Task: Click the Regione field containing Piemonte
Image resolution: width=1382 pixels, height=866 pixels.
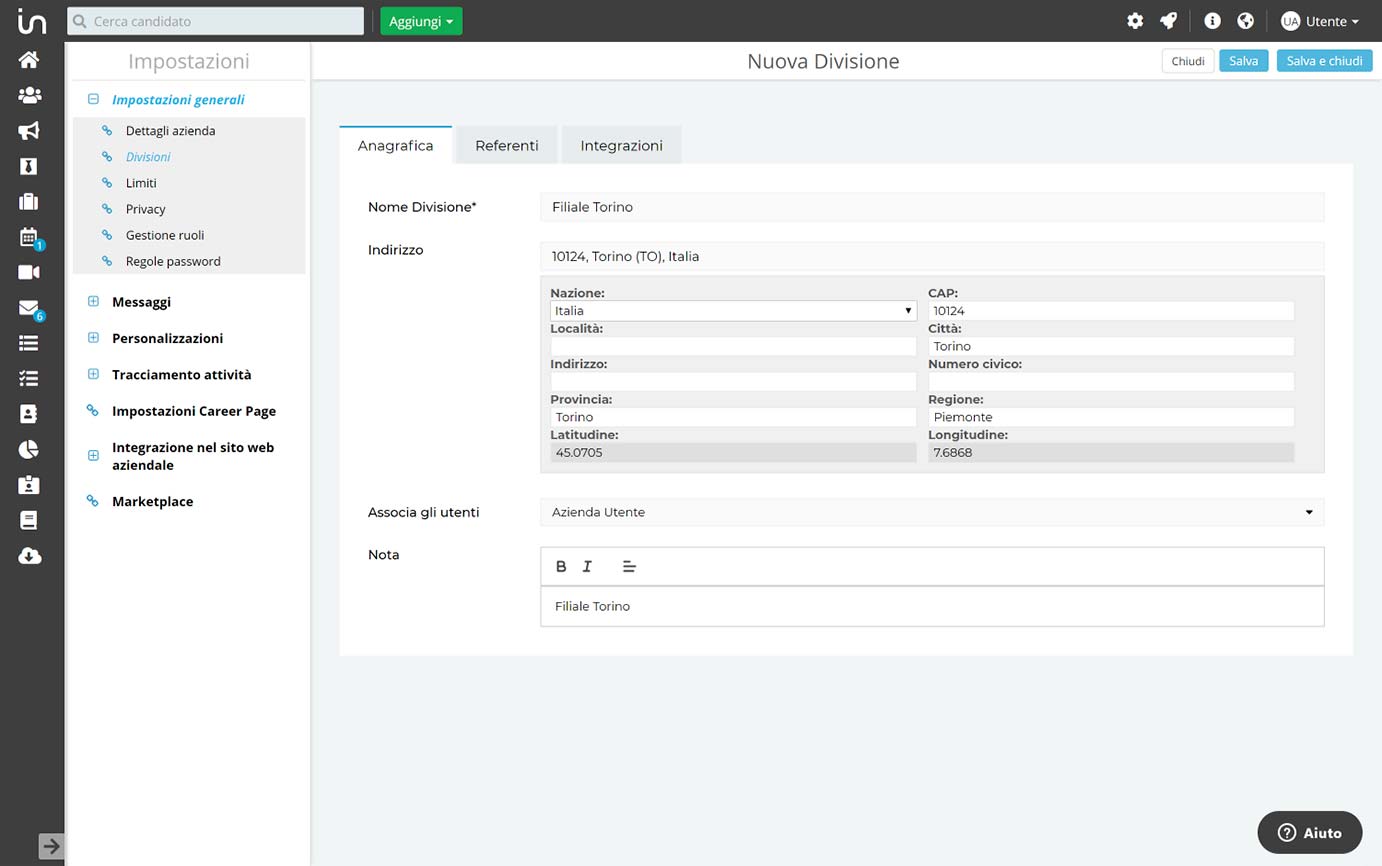Action: click(1111, 417)
